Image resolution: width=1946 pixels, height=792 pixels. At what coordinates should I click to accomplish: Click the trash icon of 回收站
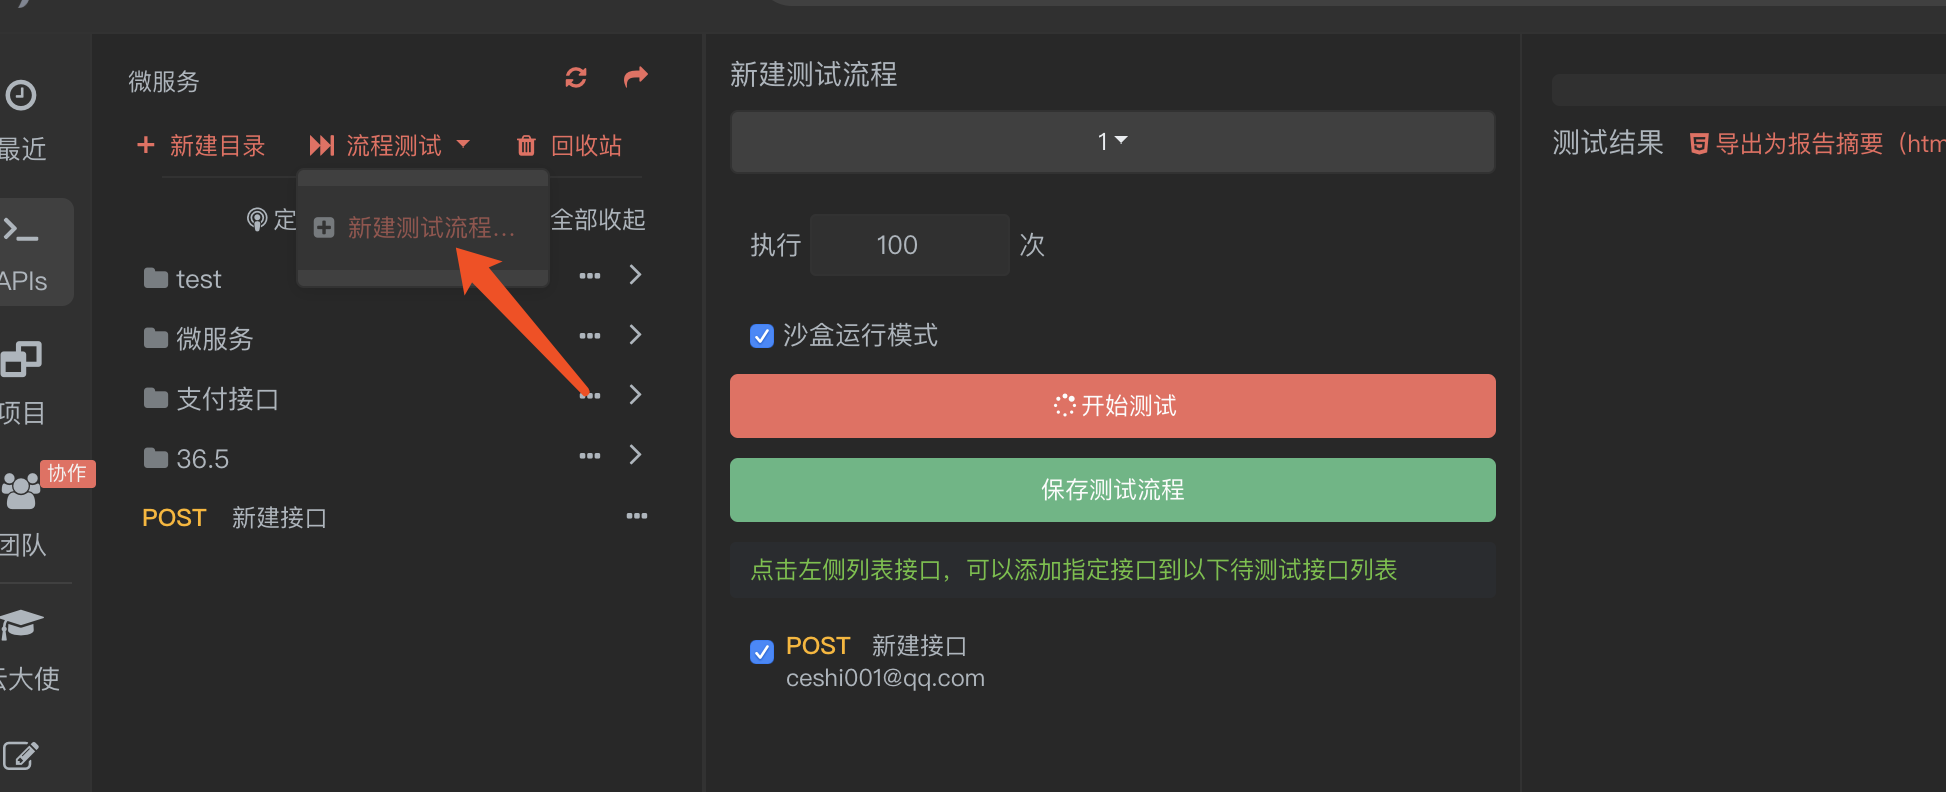(526, 146)
